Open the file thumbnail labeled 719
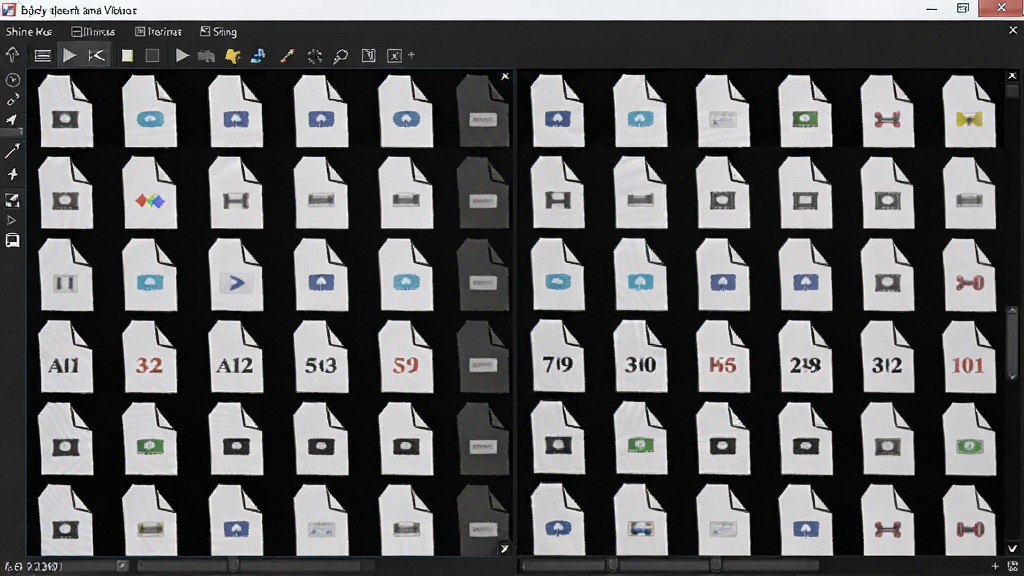 [557, 357]
